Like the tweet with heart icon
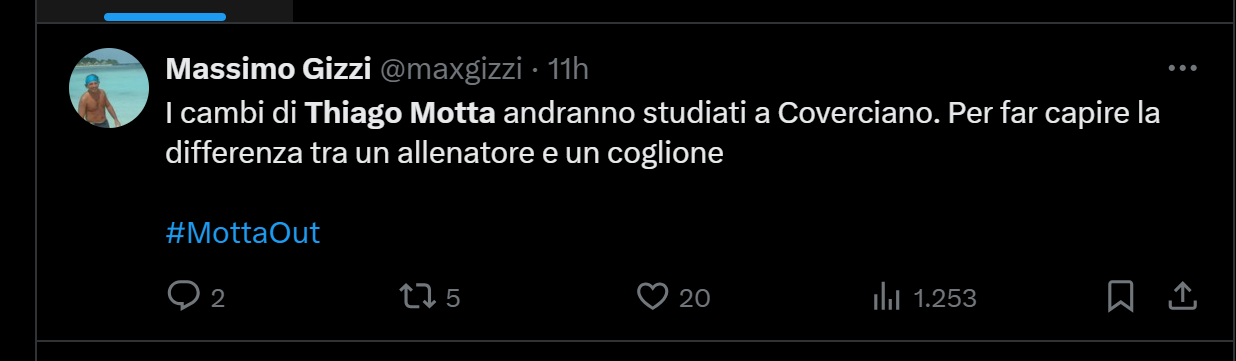 pyautogui.click(x=653, y=296)
